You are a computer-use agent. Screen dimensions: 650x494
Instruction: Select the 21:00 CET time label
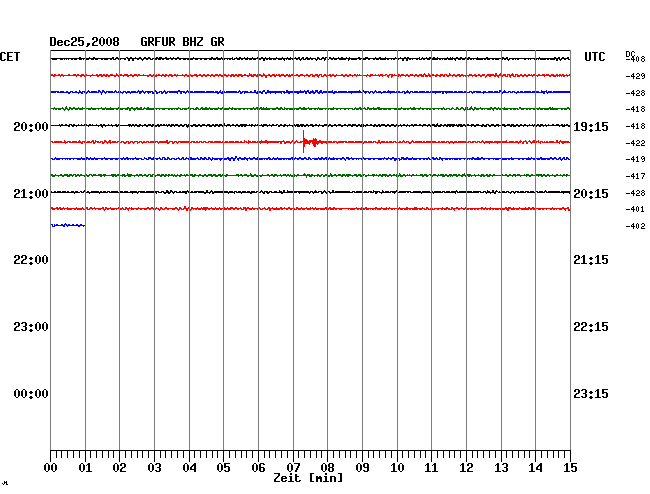[x=31, y=194]
